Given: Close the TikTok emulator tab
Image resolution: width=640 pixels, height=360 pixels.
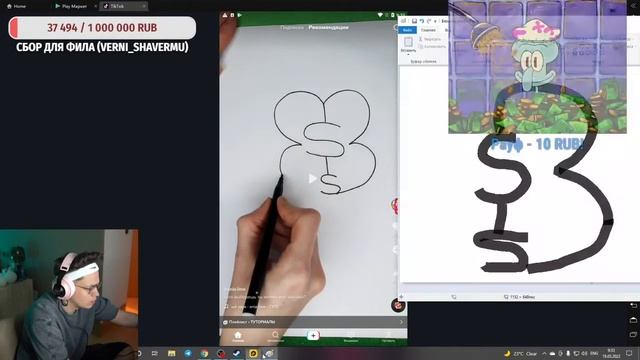Looking at the screenshot, I should point(144,6).
